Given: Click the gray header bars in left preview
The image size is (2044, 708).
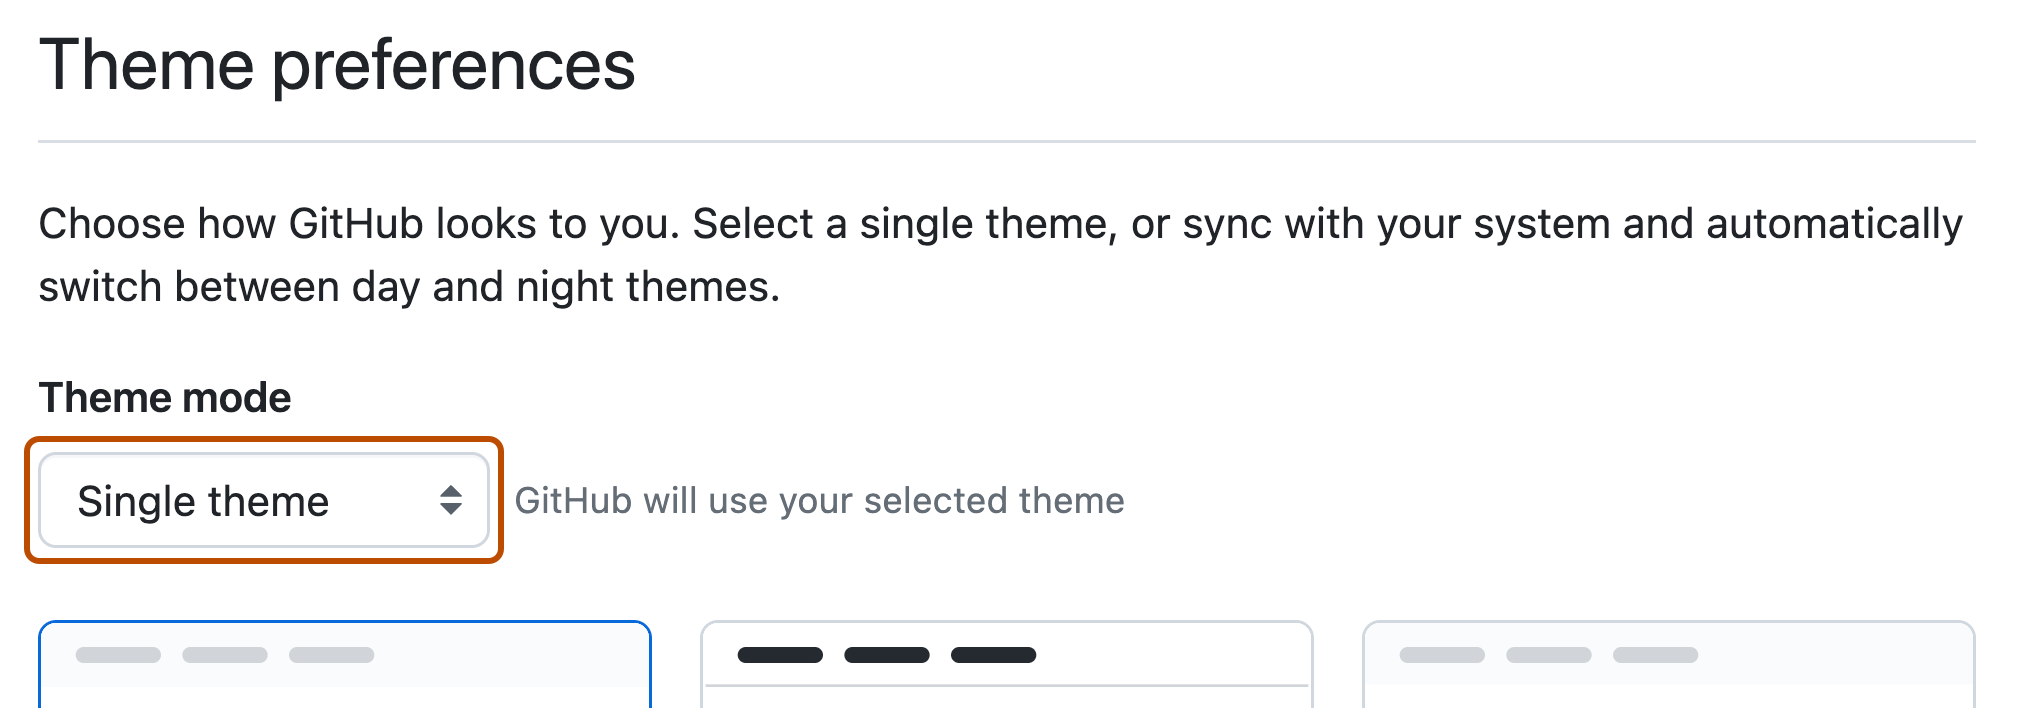Looking at the screenshot, I should click(225, 655).
